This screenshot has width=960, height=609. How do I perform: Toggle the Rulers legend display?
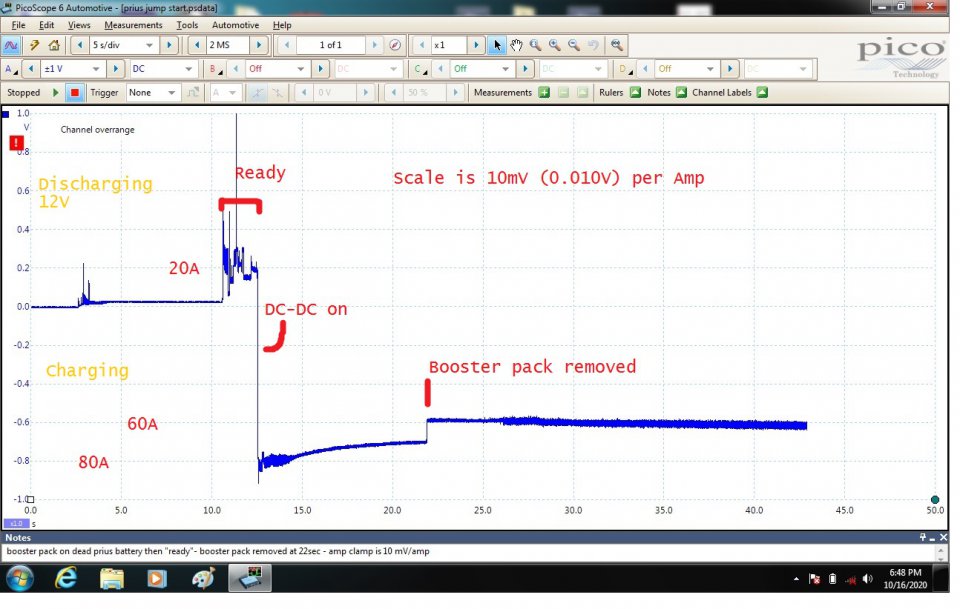pyautogui.click(x=634, y=93)
